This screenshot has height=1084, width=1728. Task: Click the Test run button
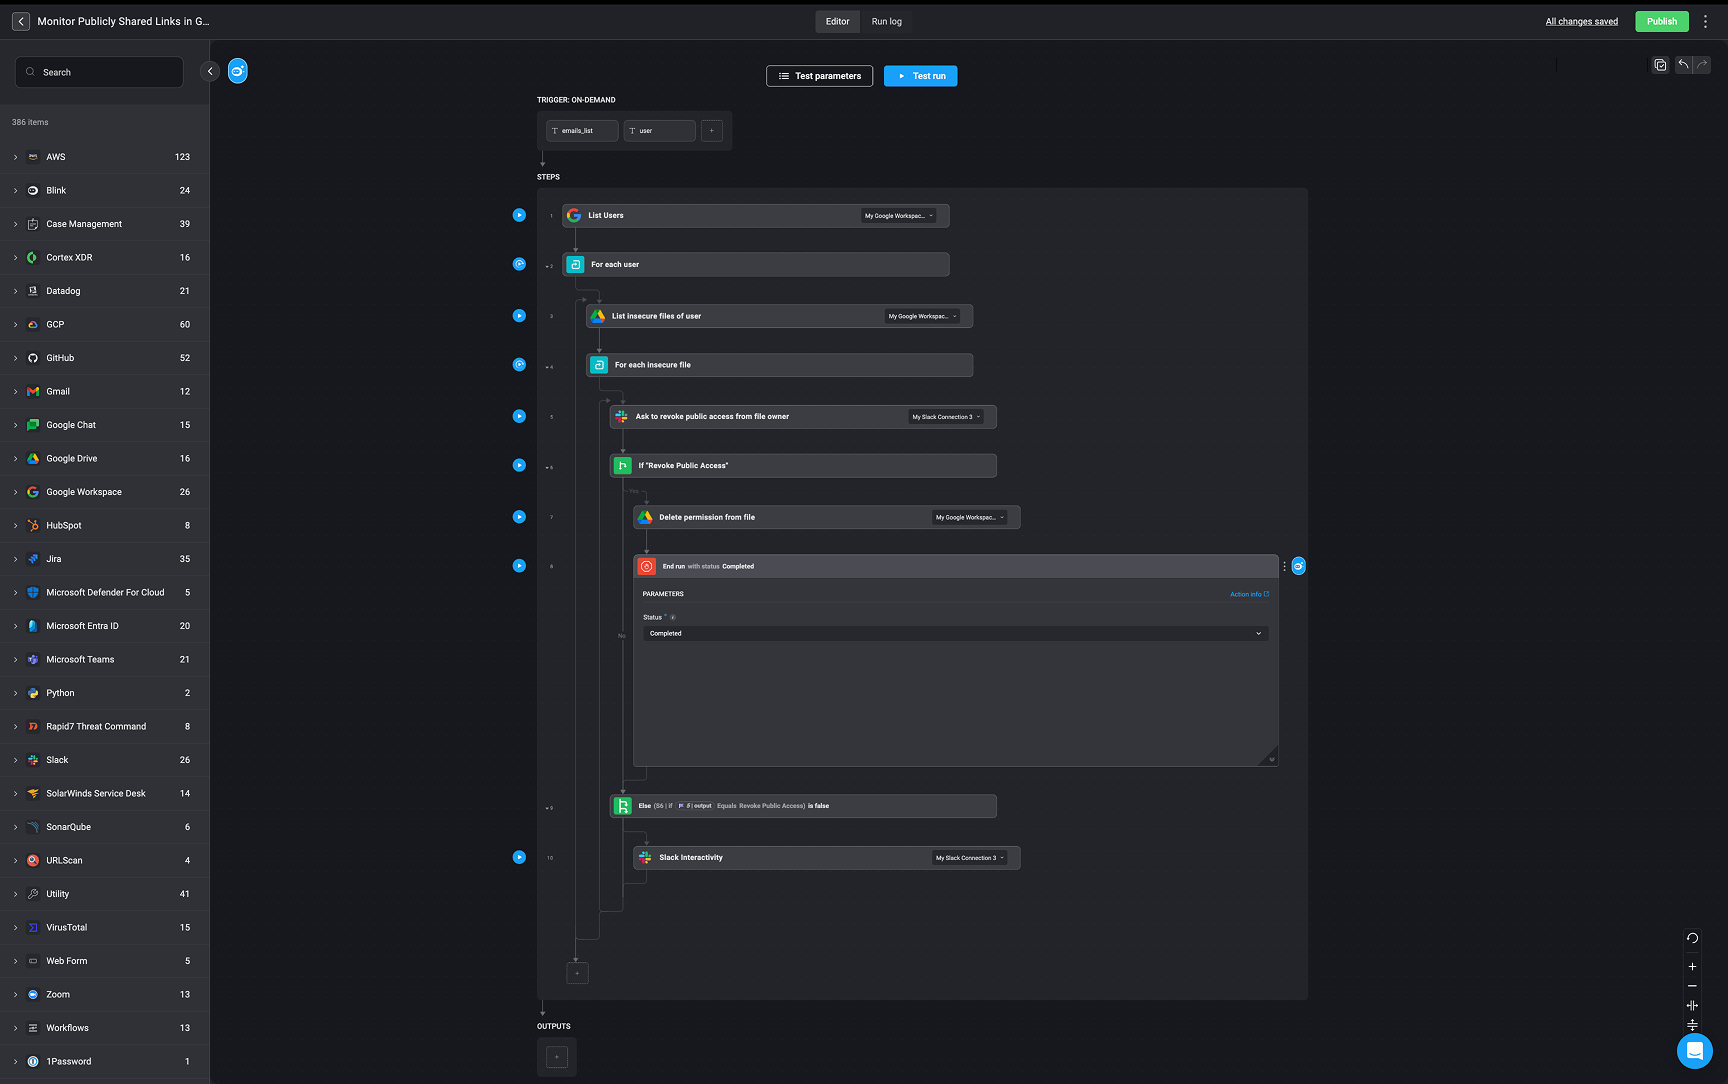(921, 76)
